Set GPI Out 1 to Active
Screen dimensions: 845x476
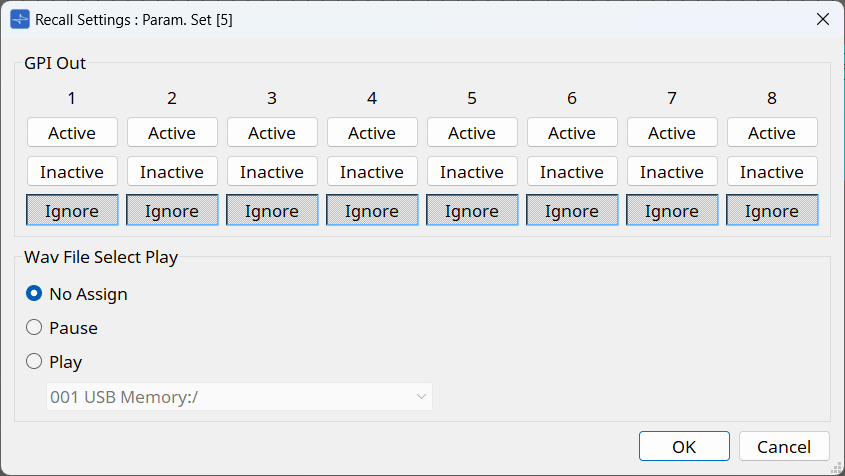coord(72,133)
